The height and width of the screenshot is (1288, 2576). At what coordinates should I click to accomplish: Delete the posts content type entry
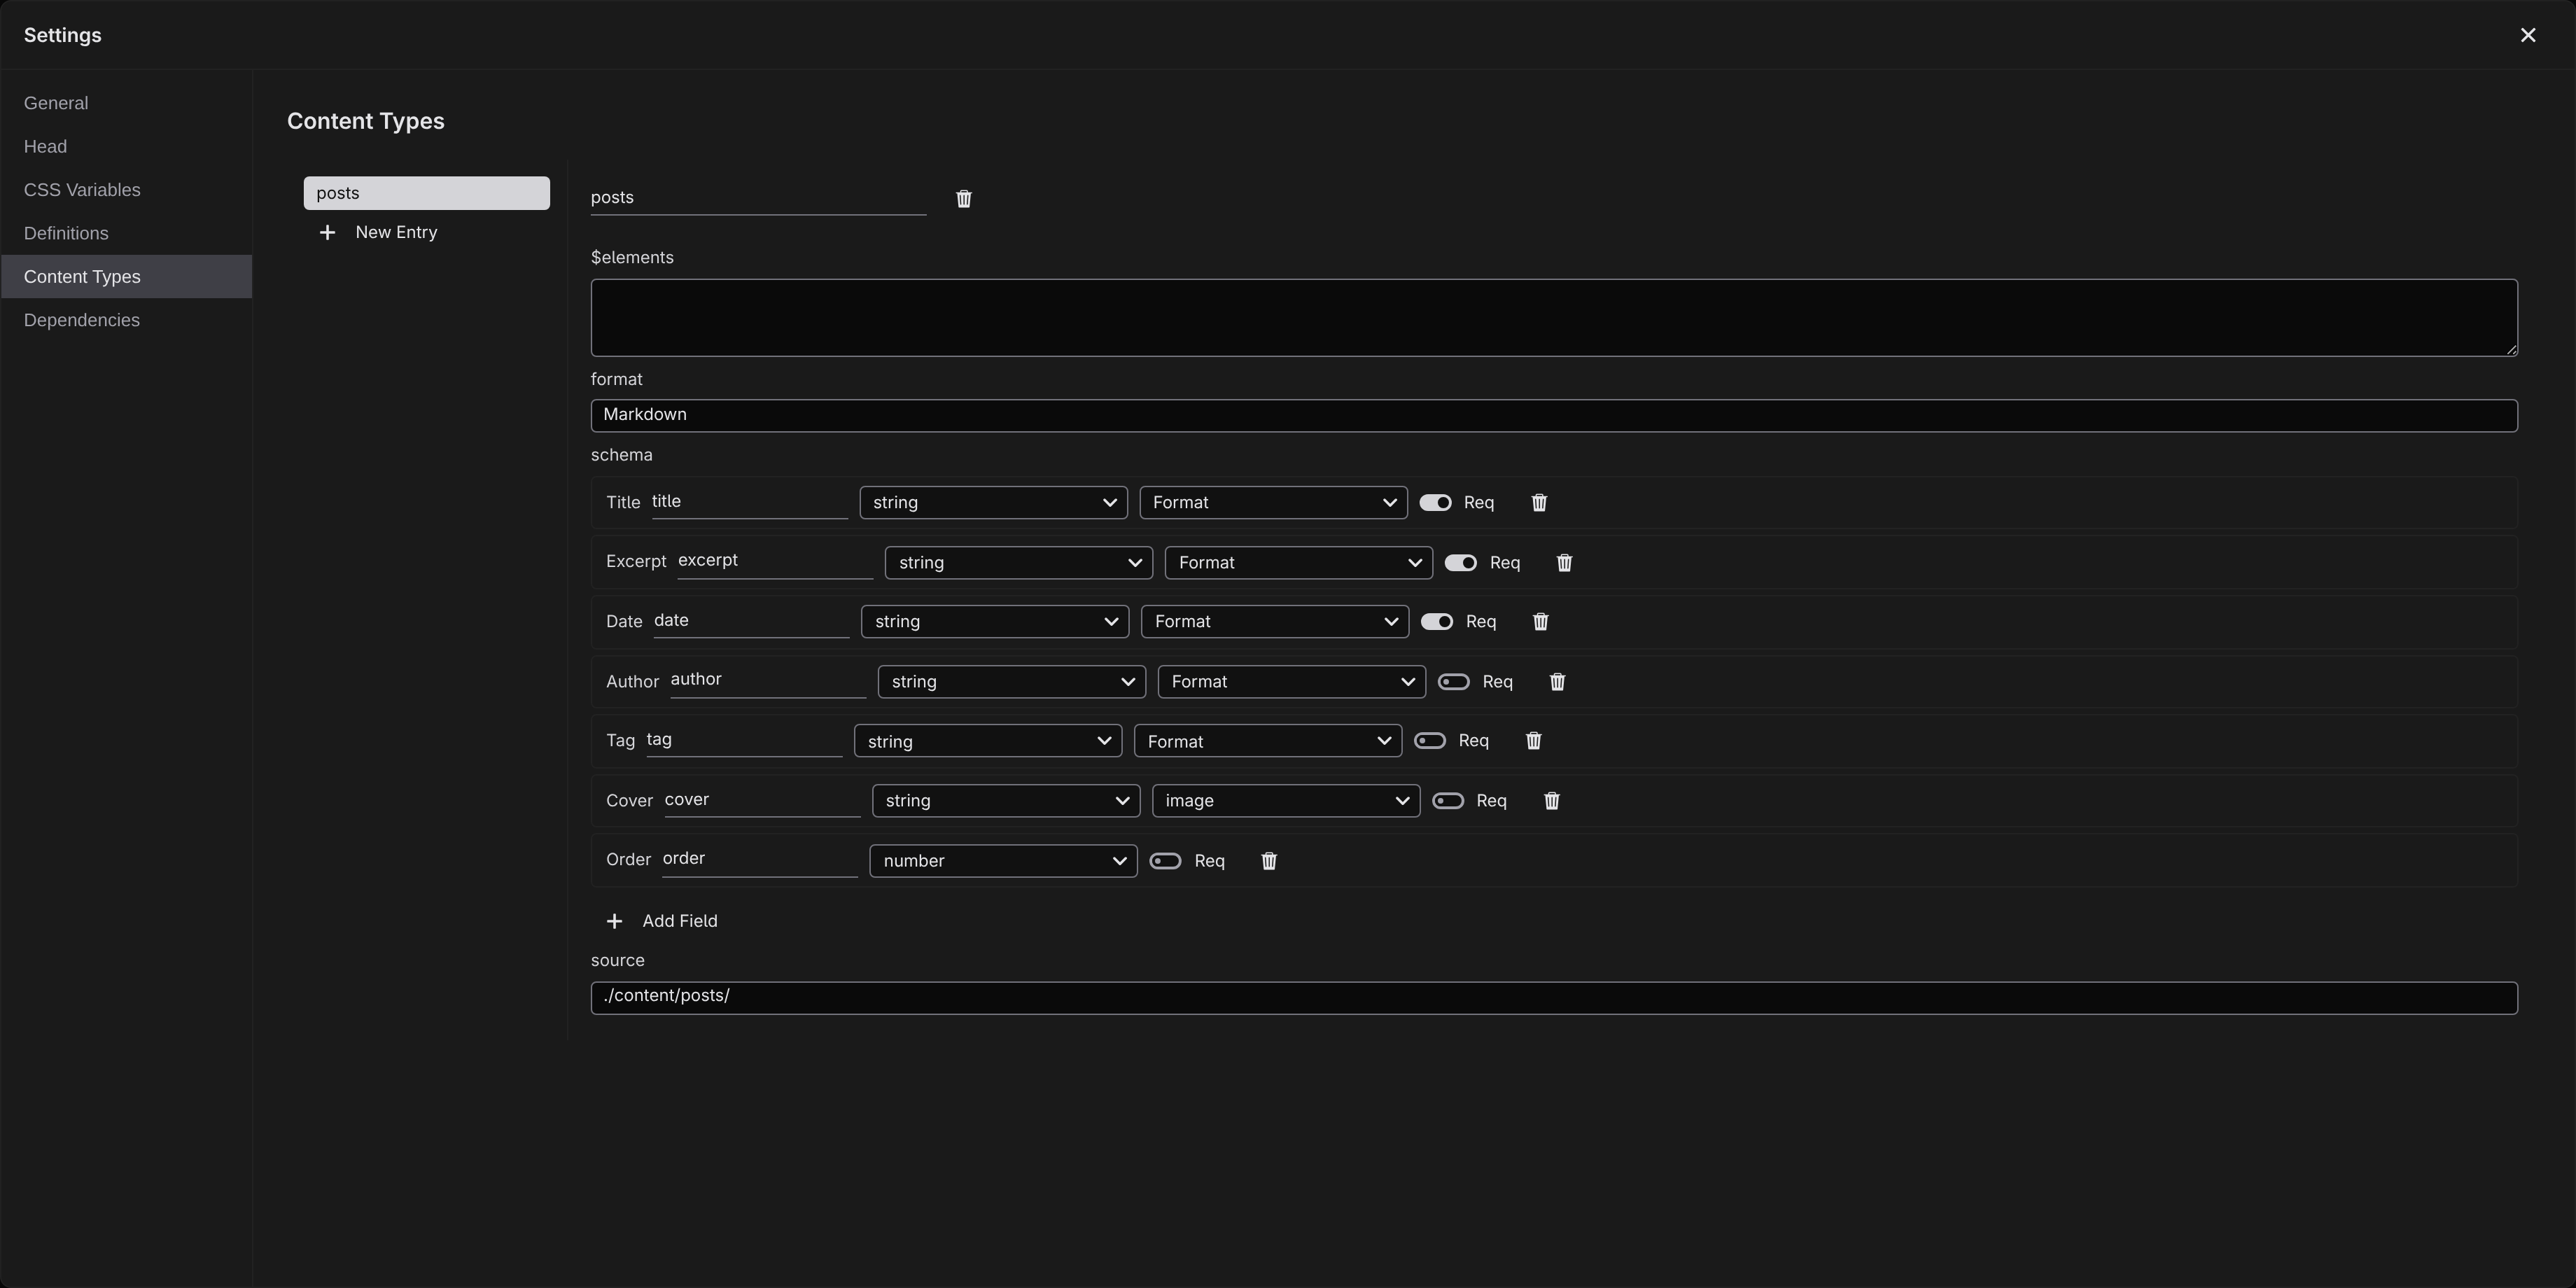point(964,199)
